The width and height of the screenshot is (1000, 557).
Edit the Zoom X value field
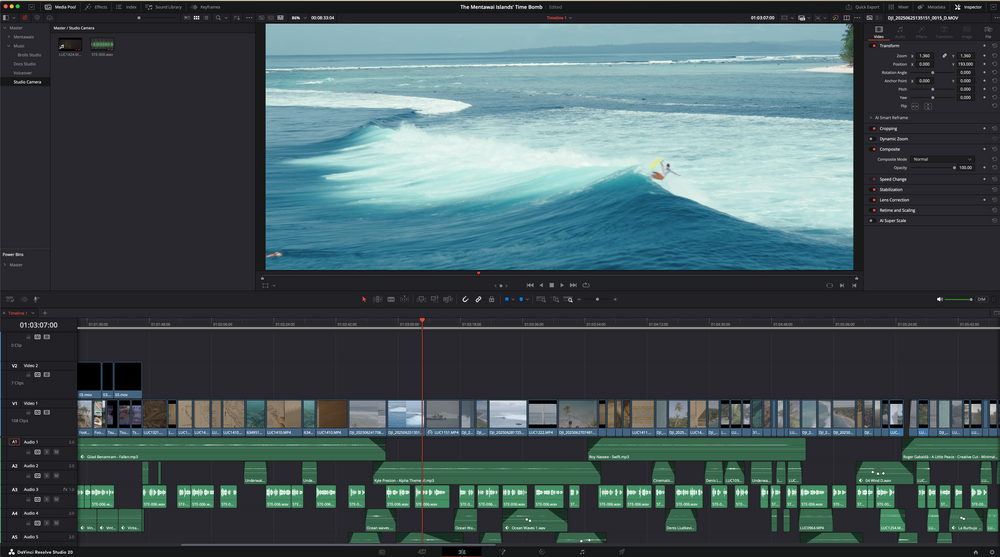pyautogui.click(x=925, y=56)
